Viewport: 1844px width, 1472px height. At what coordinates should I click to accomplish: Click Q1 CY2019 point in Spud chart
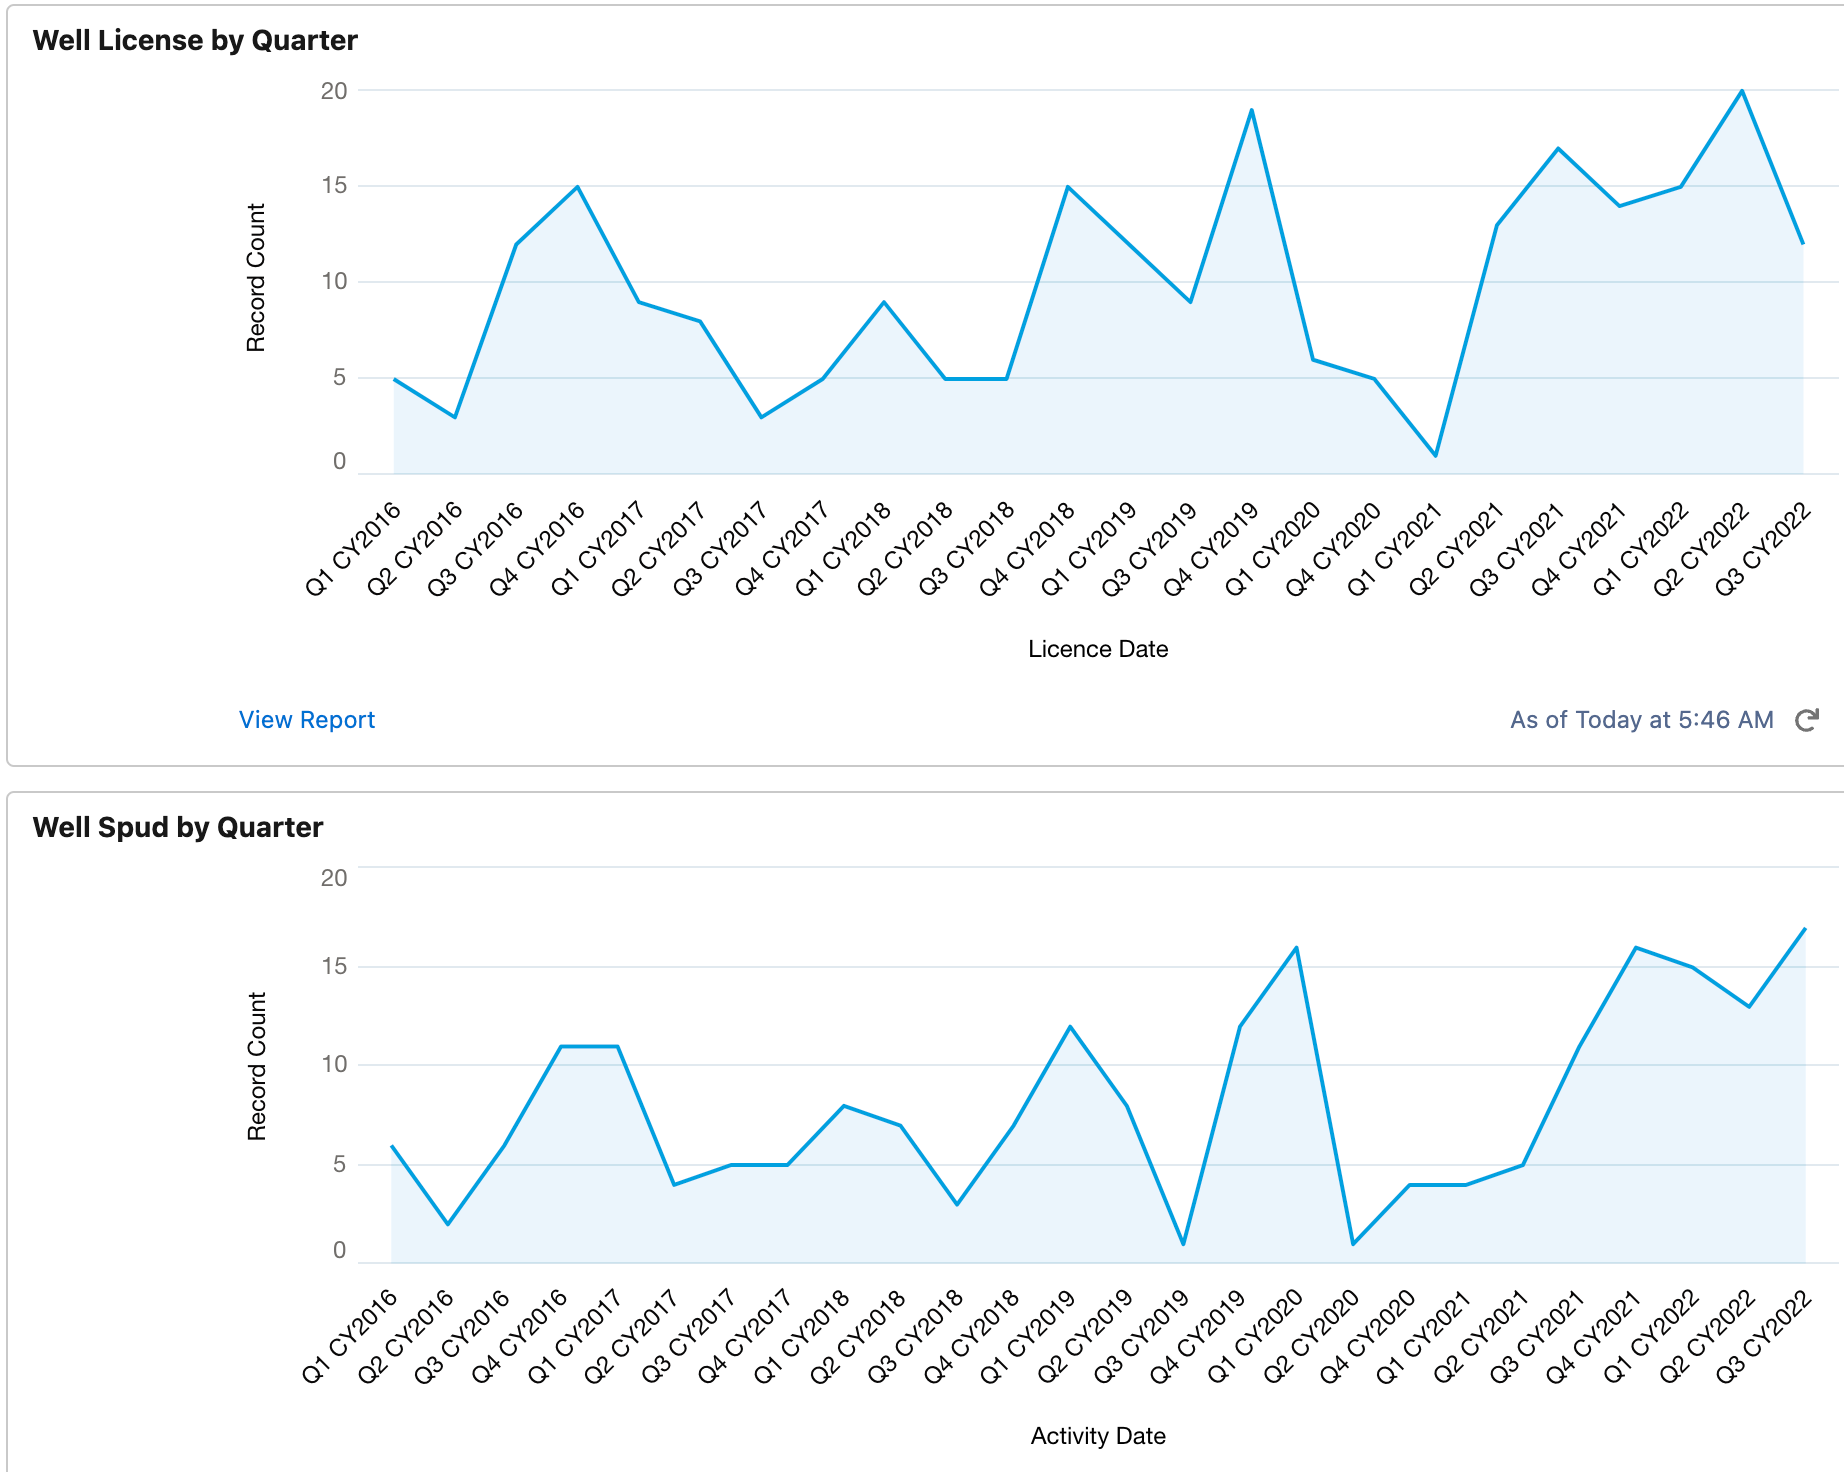point(1070,1027)
